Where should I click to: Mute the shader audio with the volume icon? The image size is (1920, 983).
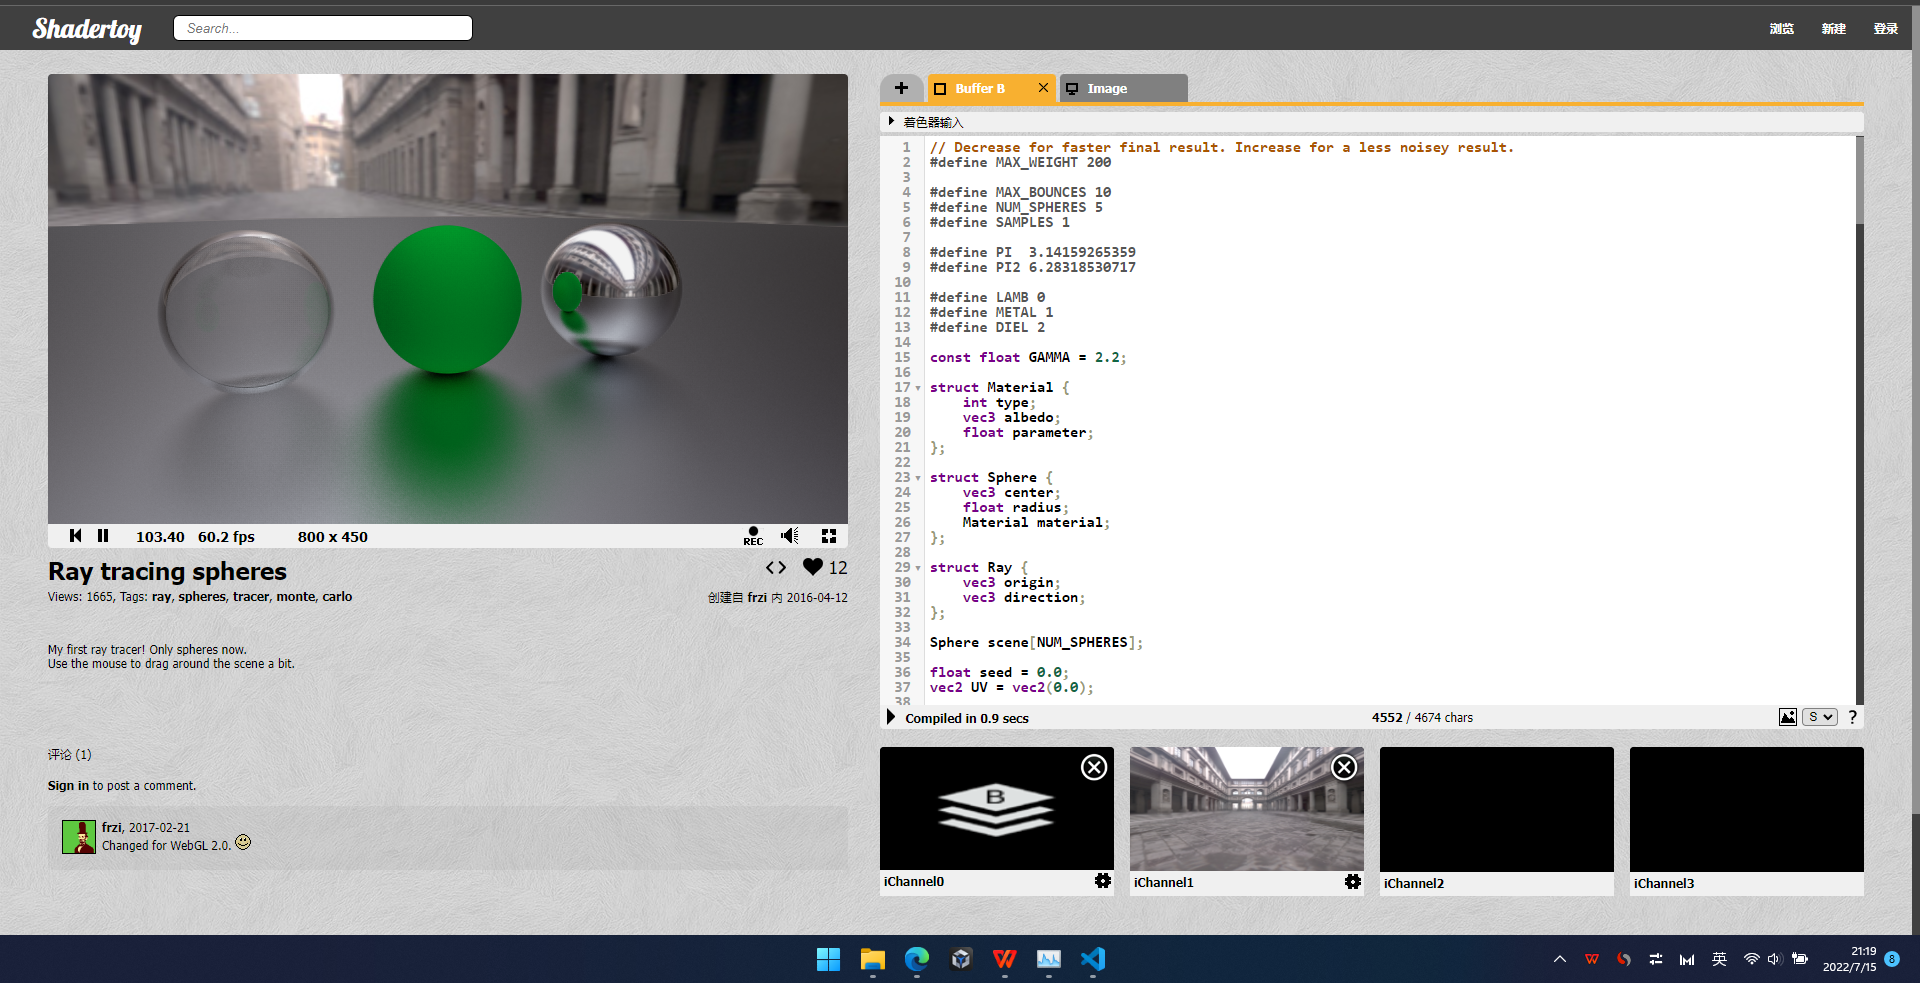790,536
